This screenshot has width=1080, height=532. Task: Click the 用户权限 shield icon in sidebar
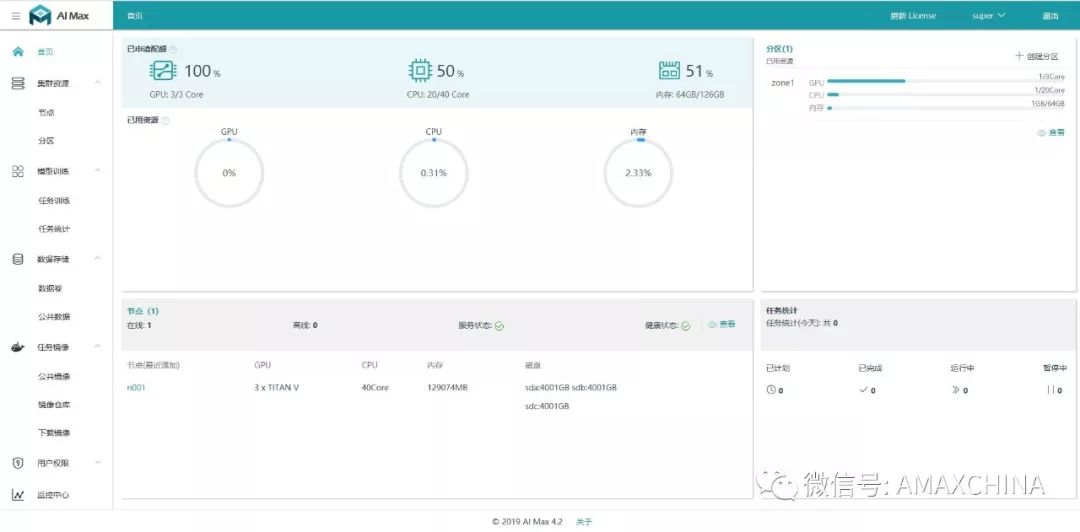coord(19,463)
